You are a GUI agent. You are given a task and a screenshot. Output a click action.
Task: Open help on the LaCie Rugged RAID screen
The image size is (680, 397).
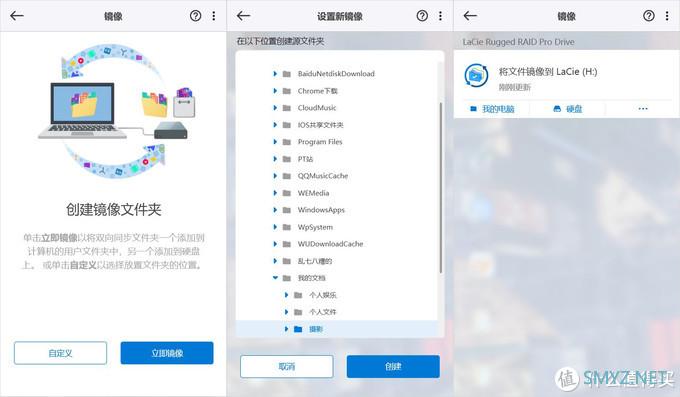[x=649, y=16]
